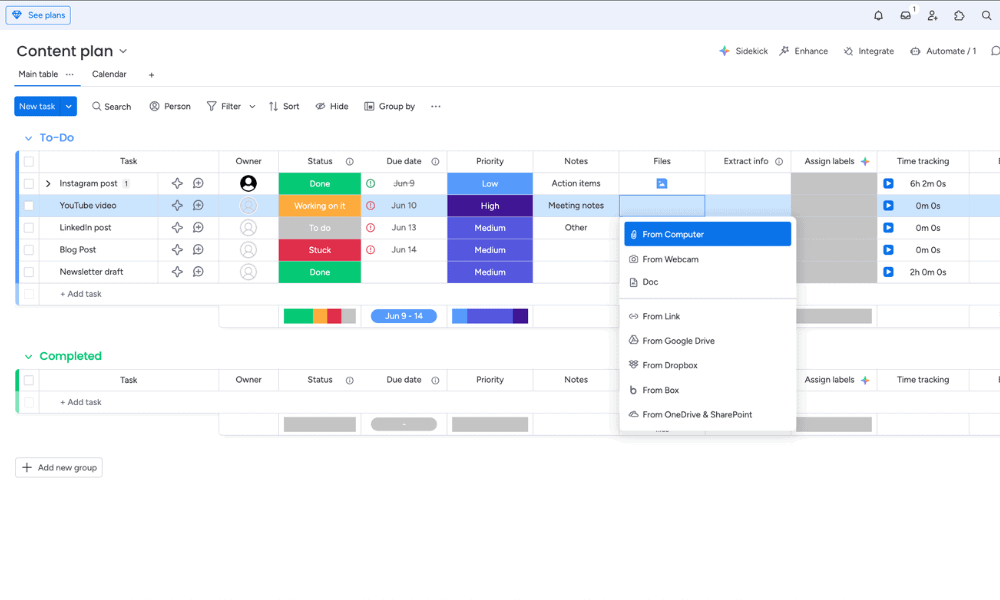Viewport: 1000px width, 600px height.
Task: Open image file in Instagram post row
Action: pos(661,184)
